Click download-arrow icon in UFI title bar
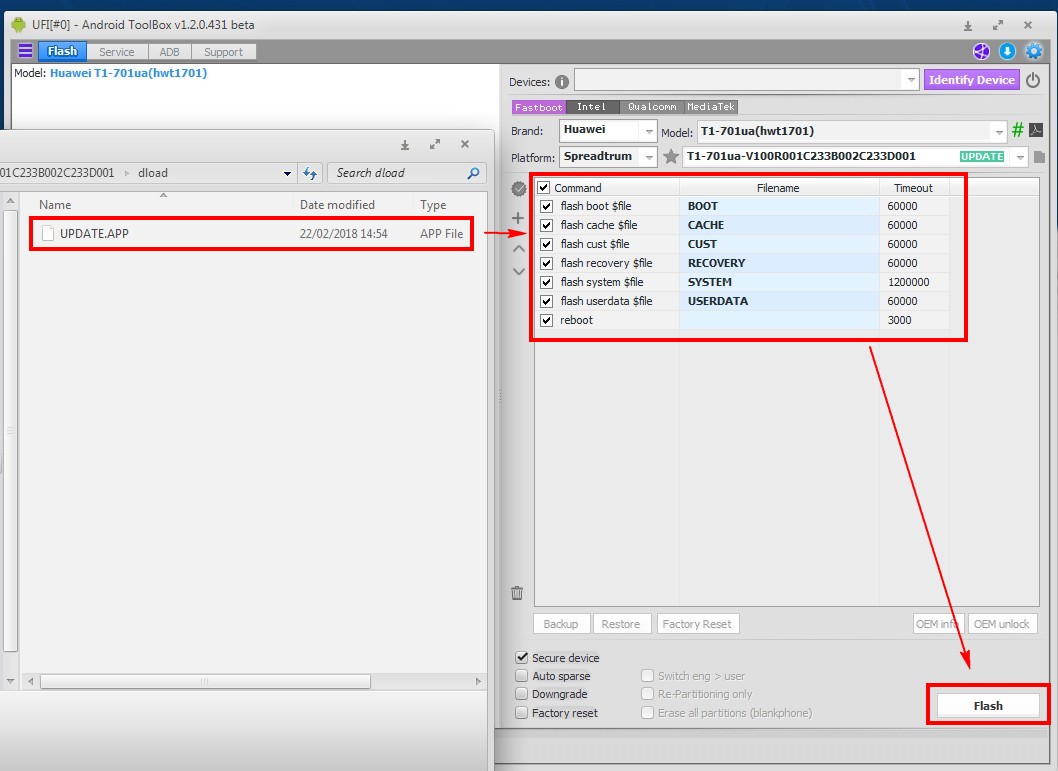Screen dimensions: 1058x771 point(968,26)
